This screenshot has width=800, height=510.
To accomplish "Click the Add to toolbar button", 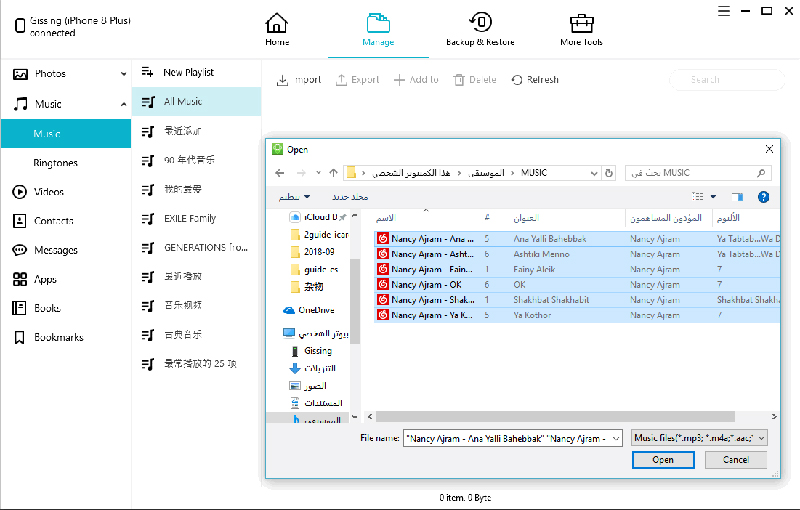I will [x=416, y=80].
